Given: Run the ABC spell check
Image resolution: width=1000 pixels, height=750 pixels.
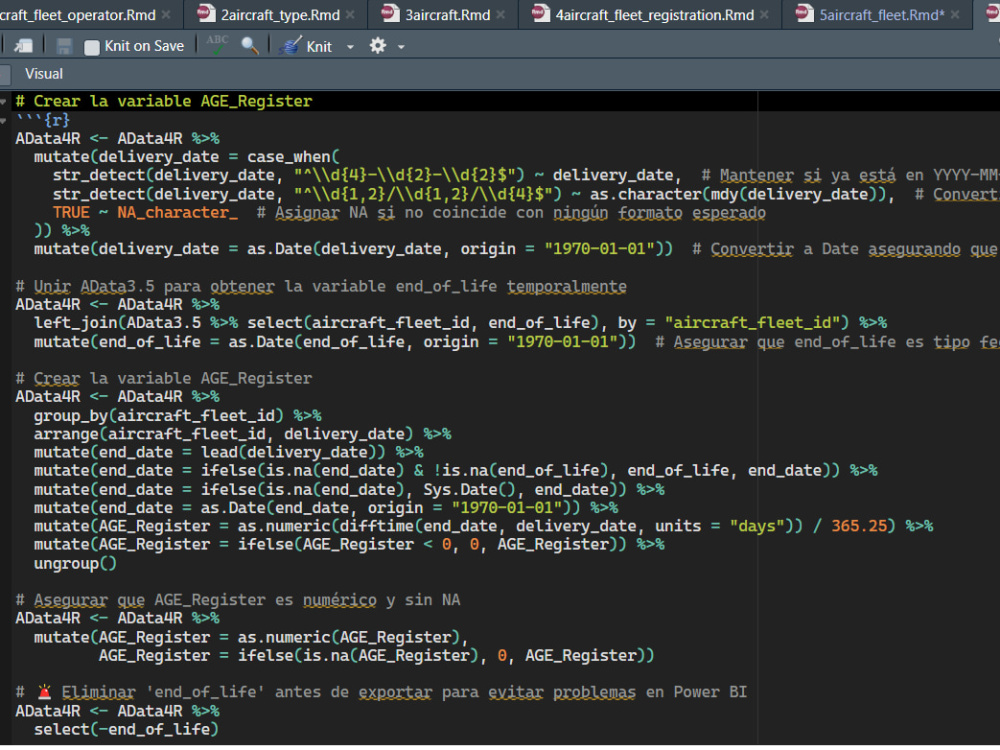Looking at the screenshot, I should pos(217,45).
